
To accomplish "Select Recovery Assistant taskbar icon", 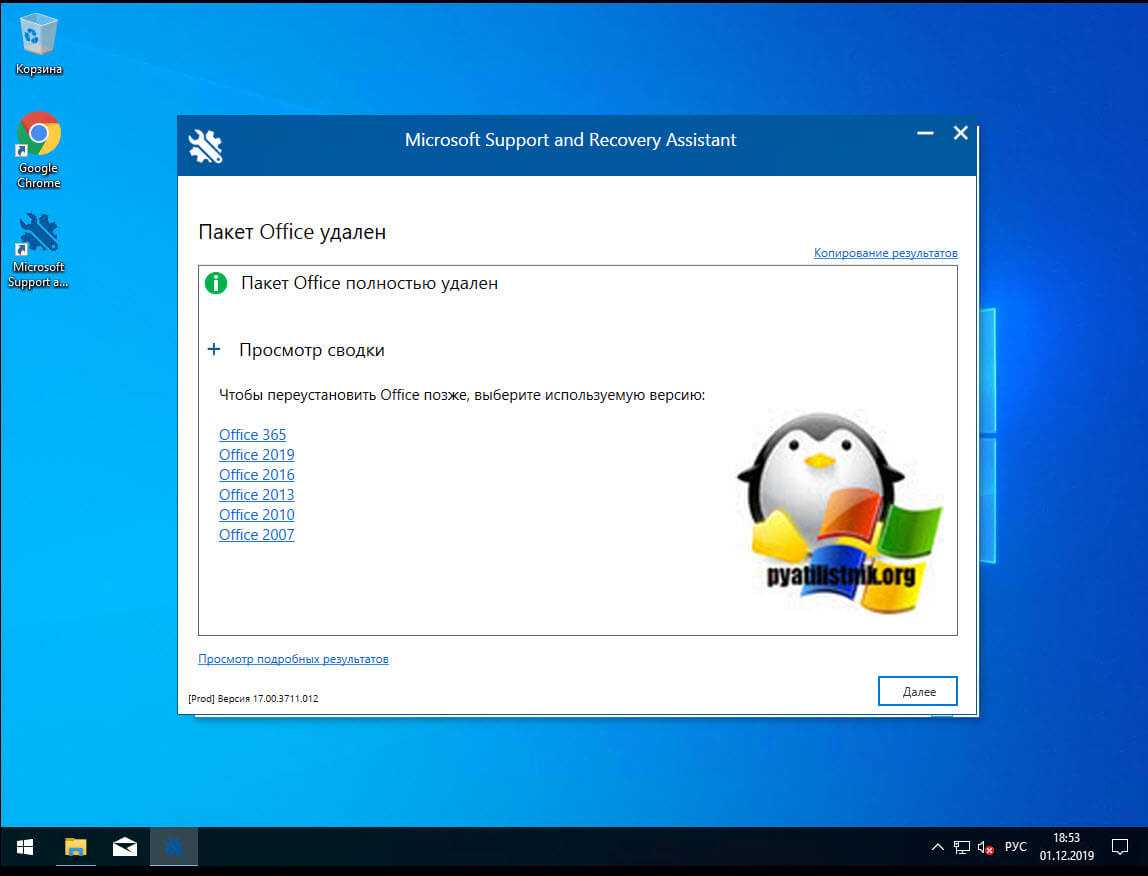I will [x=174, y=847].
